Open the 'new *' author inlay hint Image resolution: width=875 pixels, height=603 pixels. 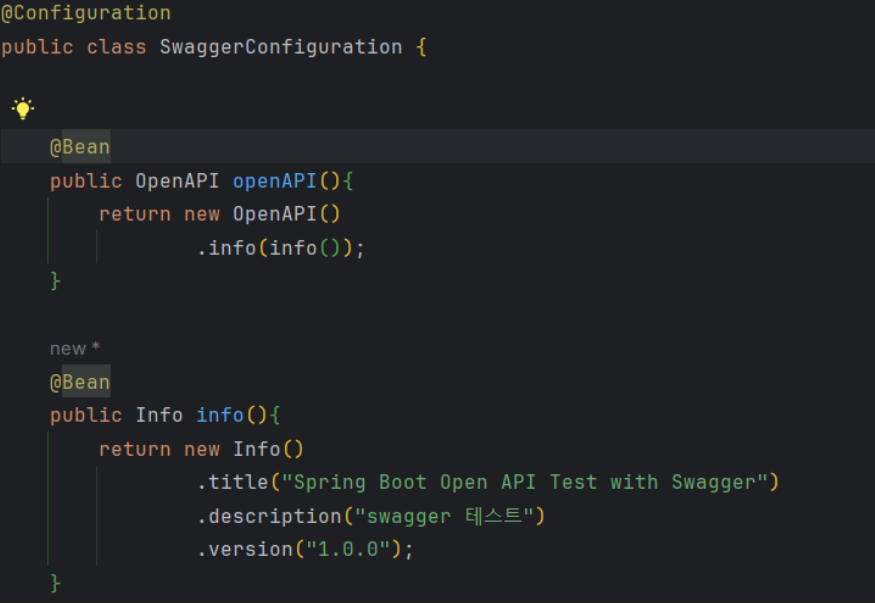tap(75, 349)
